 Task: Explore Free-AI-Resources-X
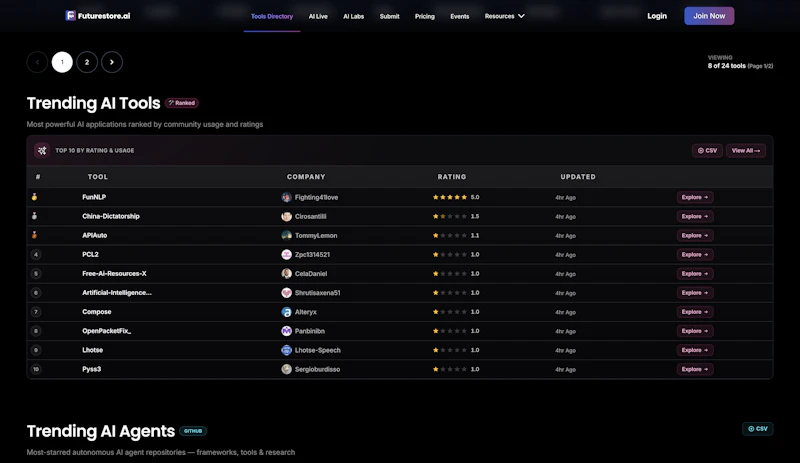click(x=695, y=274)
